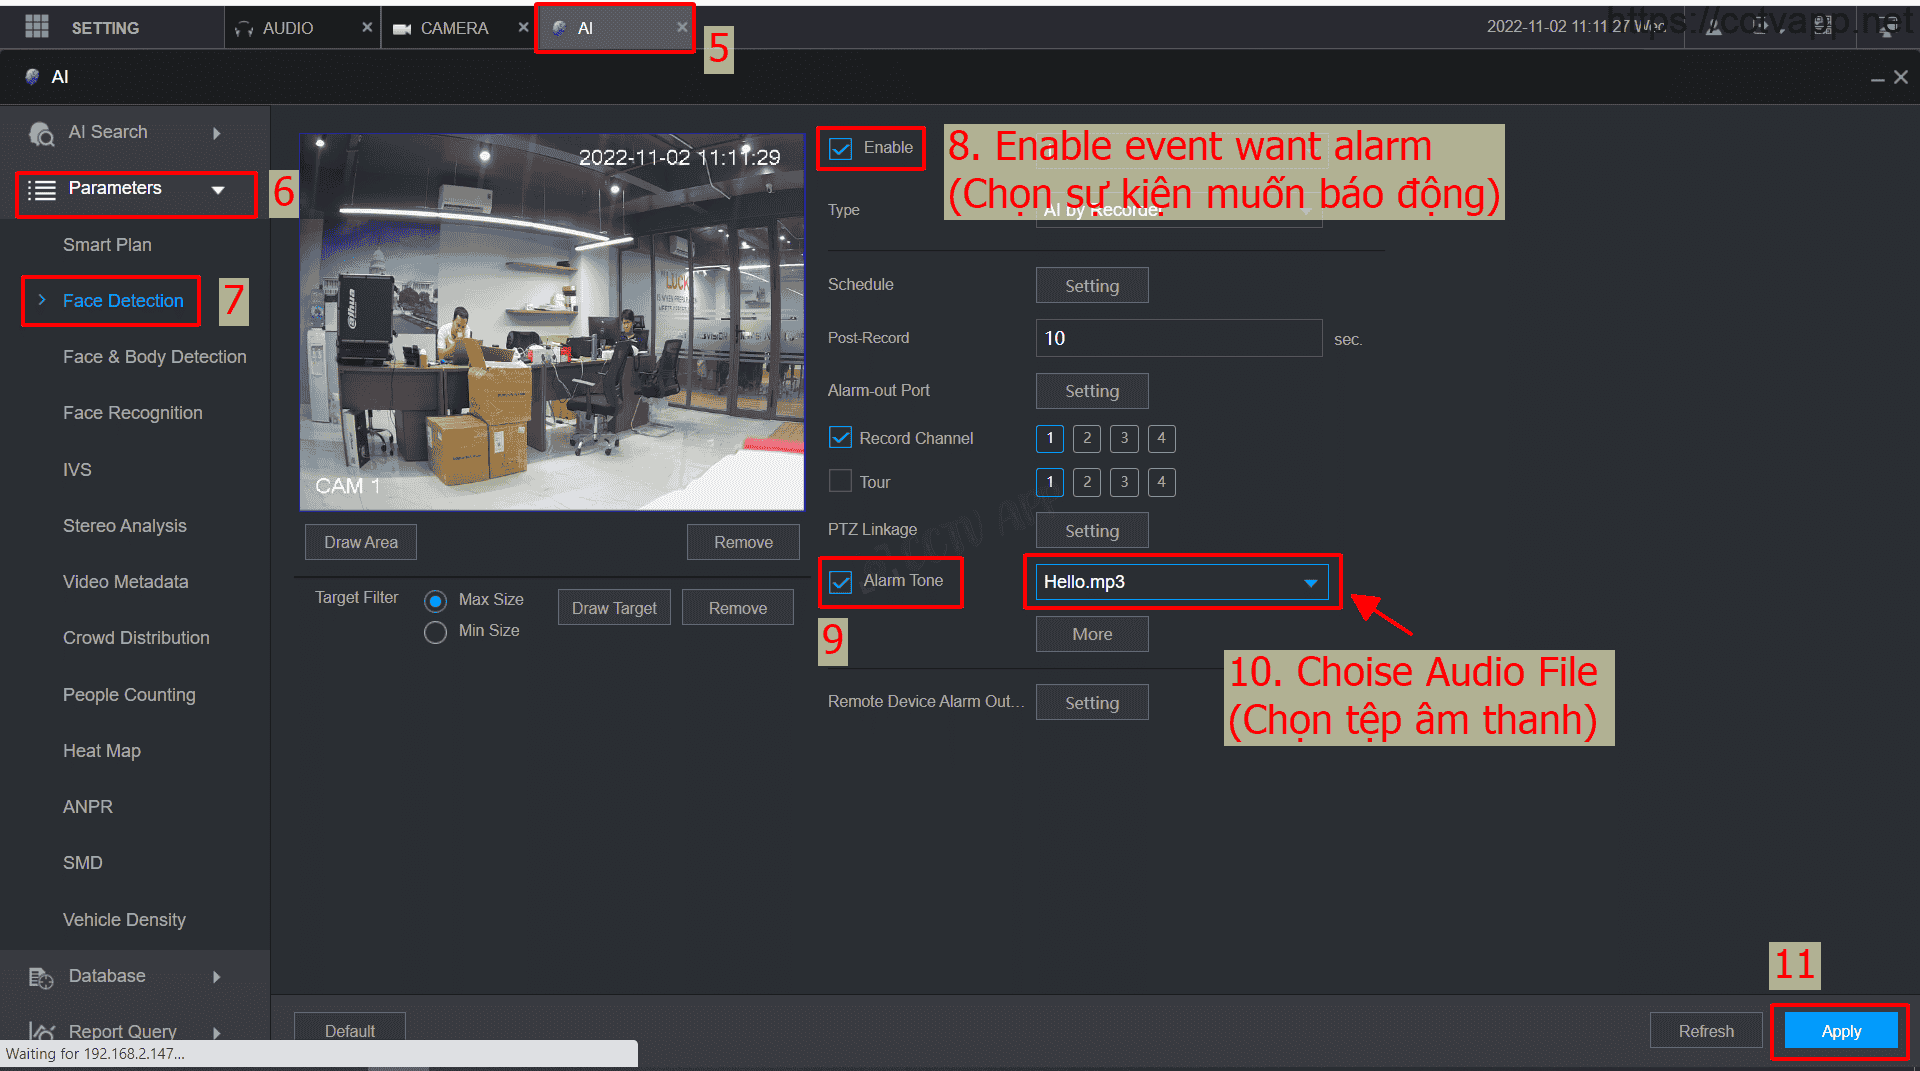
Task: Uncheck the Enable checkbox
Action: click(841, 148)
